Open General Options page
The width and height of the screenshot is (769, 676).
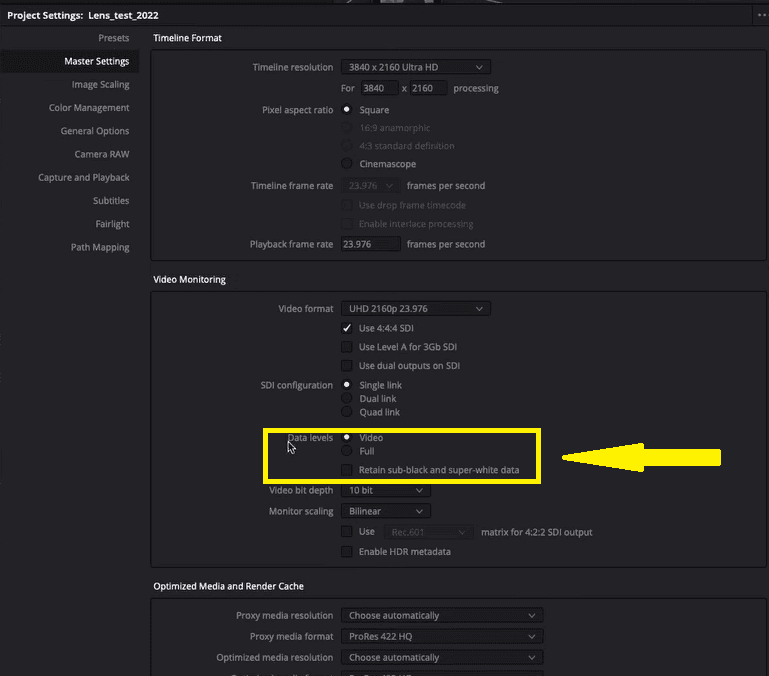coord(95,131)
